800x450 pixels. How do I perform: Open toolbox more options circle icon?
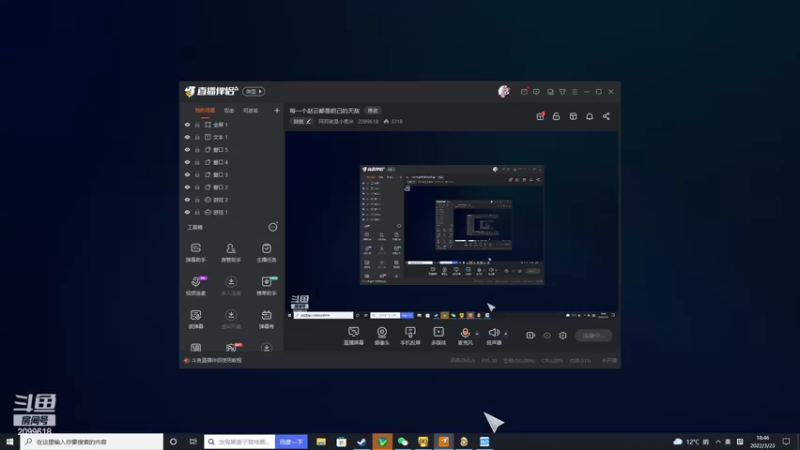pos(273,227)
